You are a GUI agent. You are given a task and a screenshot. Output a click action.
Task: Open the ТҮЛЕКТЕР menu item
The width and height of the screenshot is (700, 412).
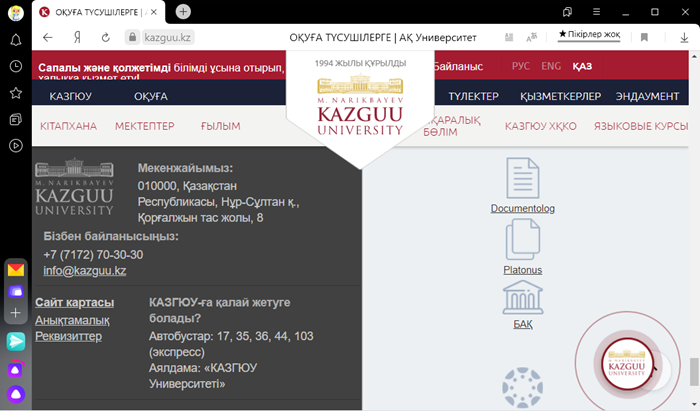pyautogui.click(x=473, y=96)
